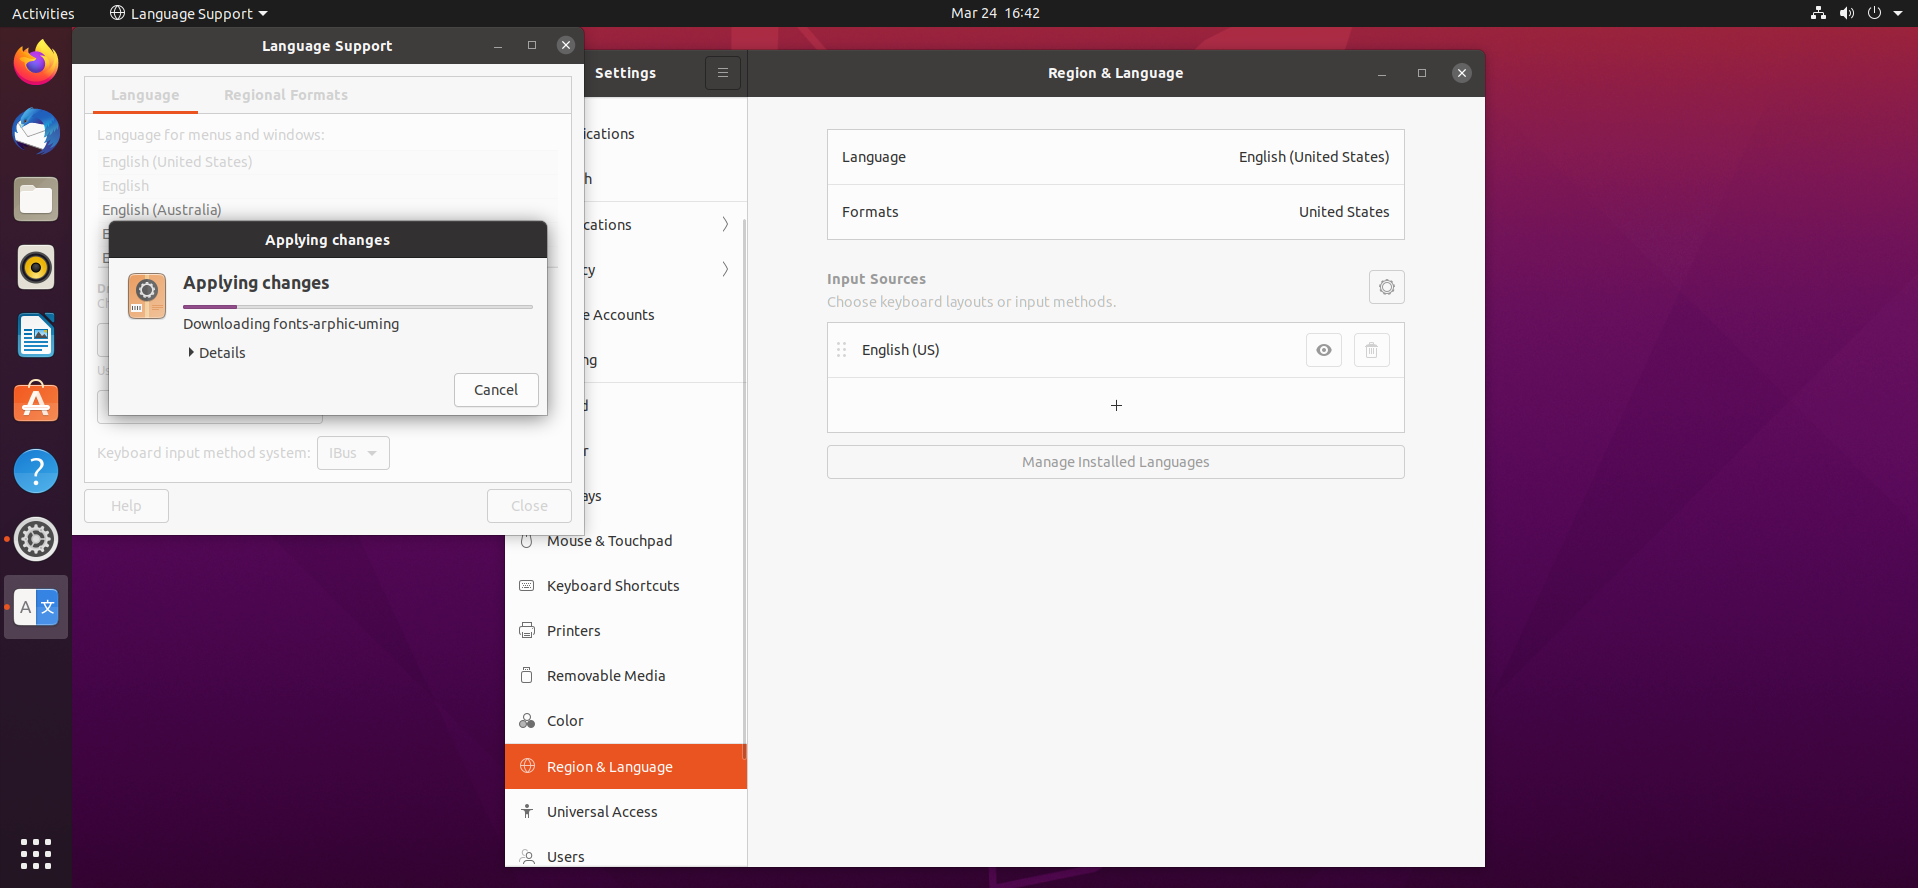Screen dimensions: 1918x888
Task: Open Settings hamburger menu
Action: [x=723, y=73]
